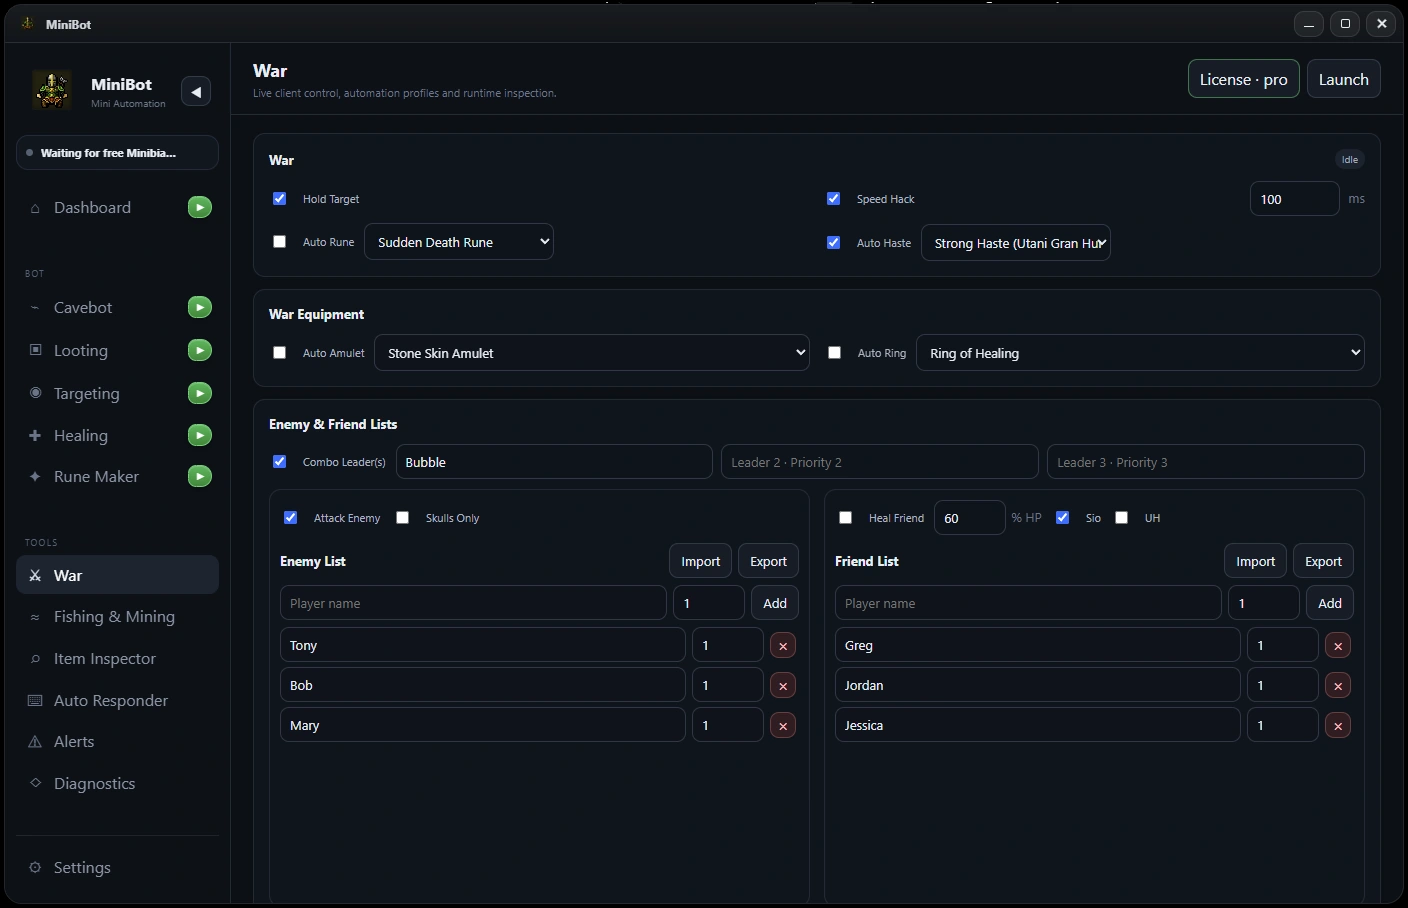
Task: Remove Greg from the friend list
Action: [1338, 646]
